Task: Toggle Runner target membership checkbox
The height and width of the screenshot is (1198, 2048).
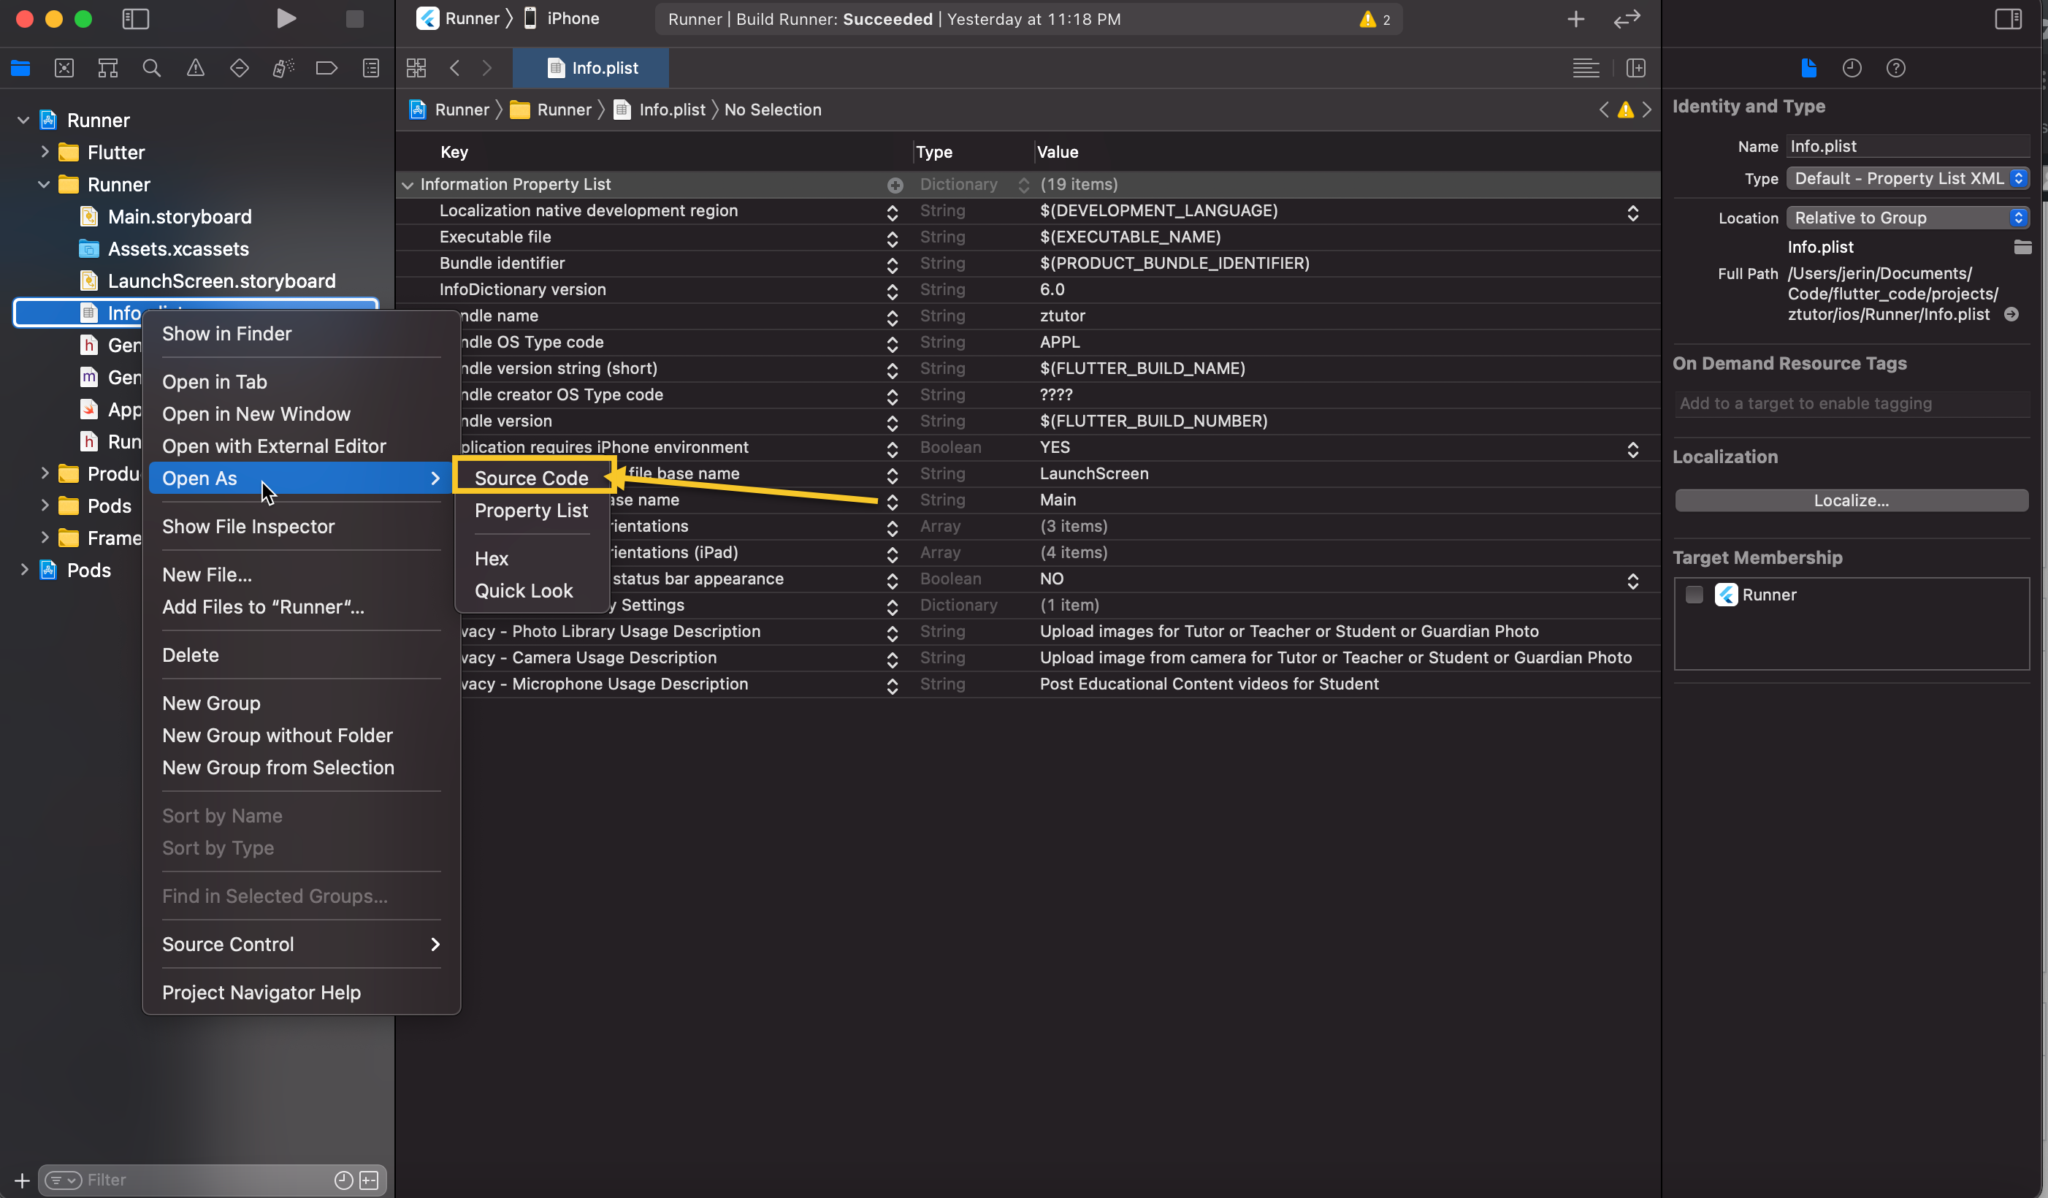Action: pyautogui.click(x=1694, y=594)
